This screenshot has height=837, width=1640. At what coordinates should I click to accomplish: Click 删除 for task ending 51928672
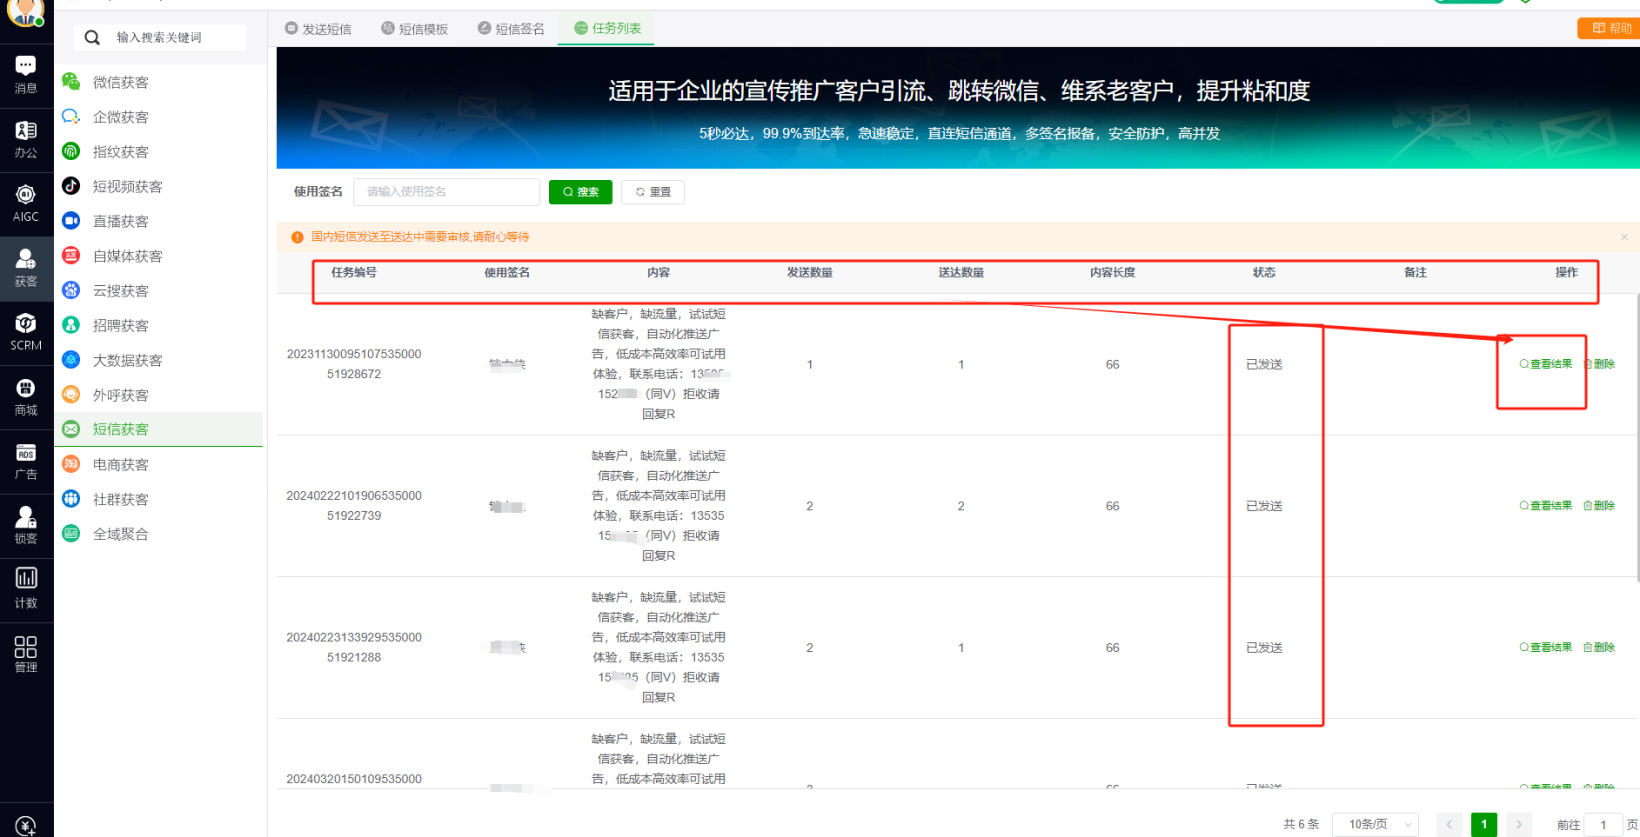click(1599, 364)
